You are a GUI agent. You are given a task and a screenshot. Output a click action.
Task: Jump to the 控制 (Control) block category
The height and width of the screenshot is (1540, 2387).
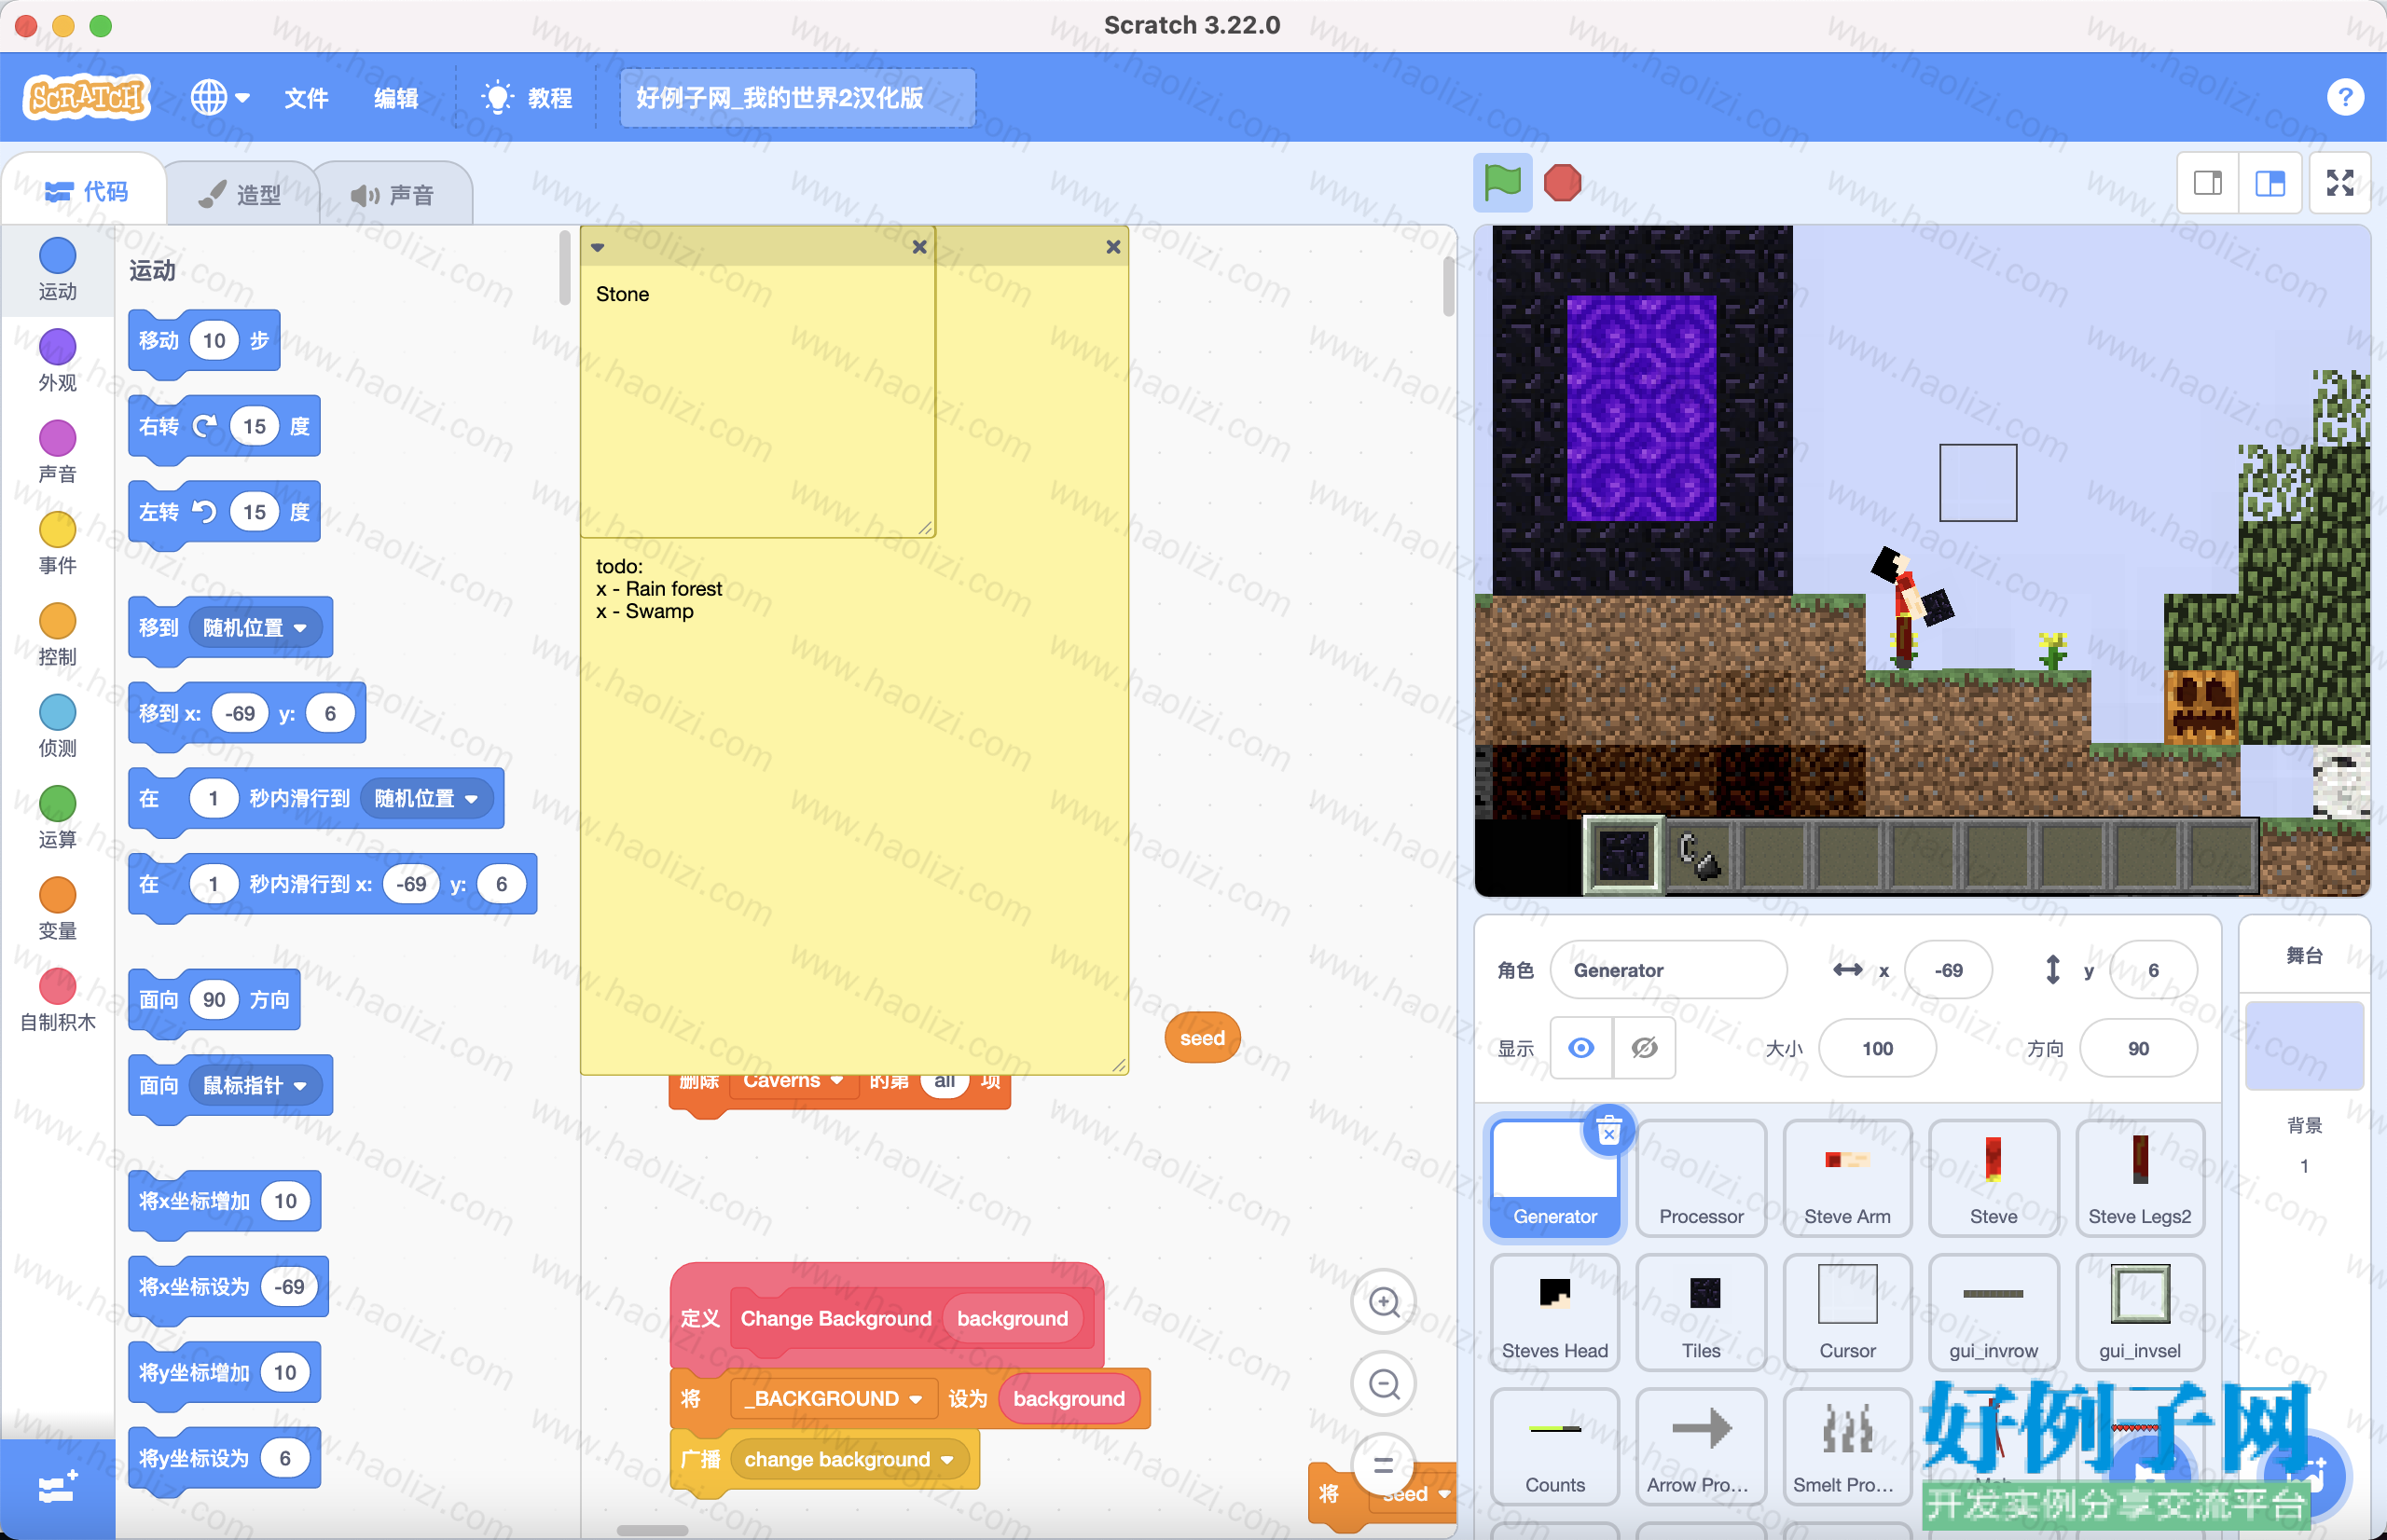pyautogui.click(x=57, y=635)
